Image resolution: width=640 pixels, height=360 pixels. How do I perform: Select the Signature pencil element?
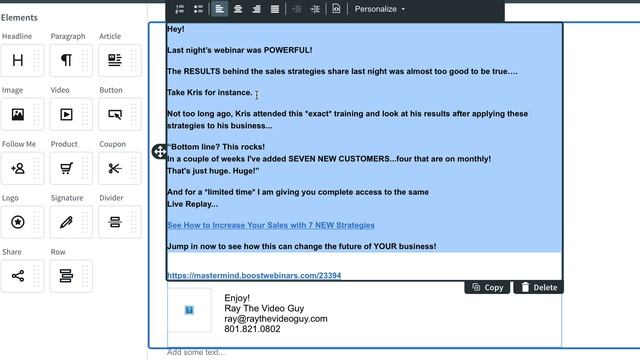point(71,222)
